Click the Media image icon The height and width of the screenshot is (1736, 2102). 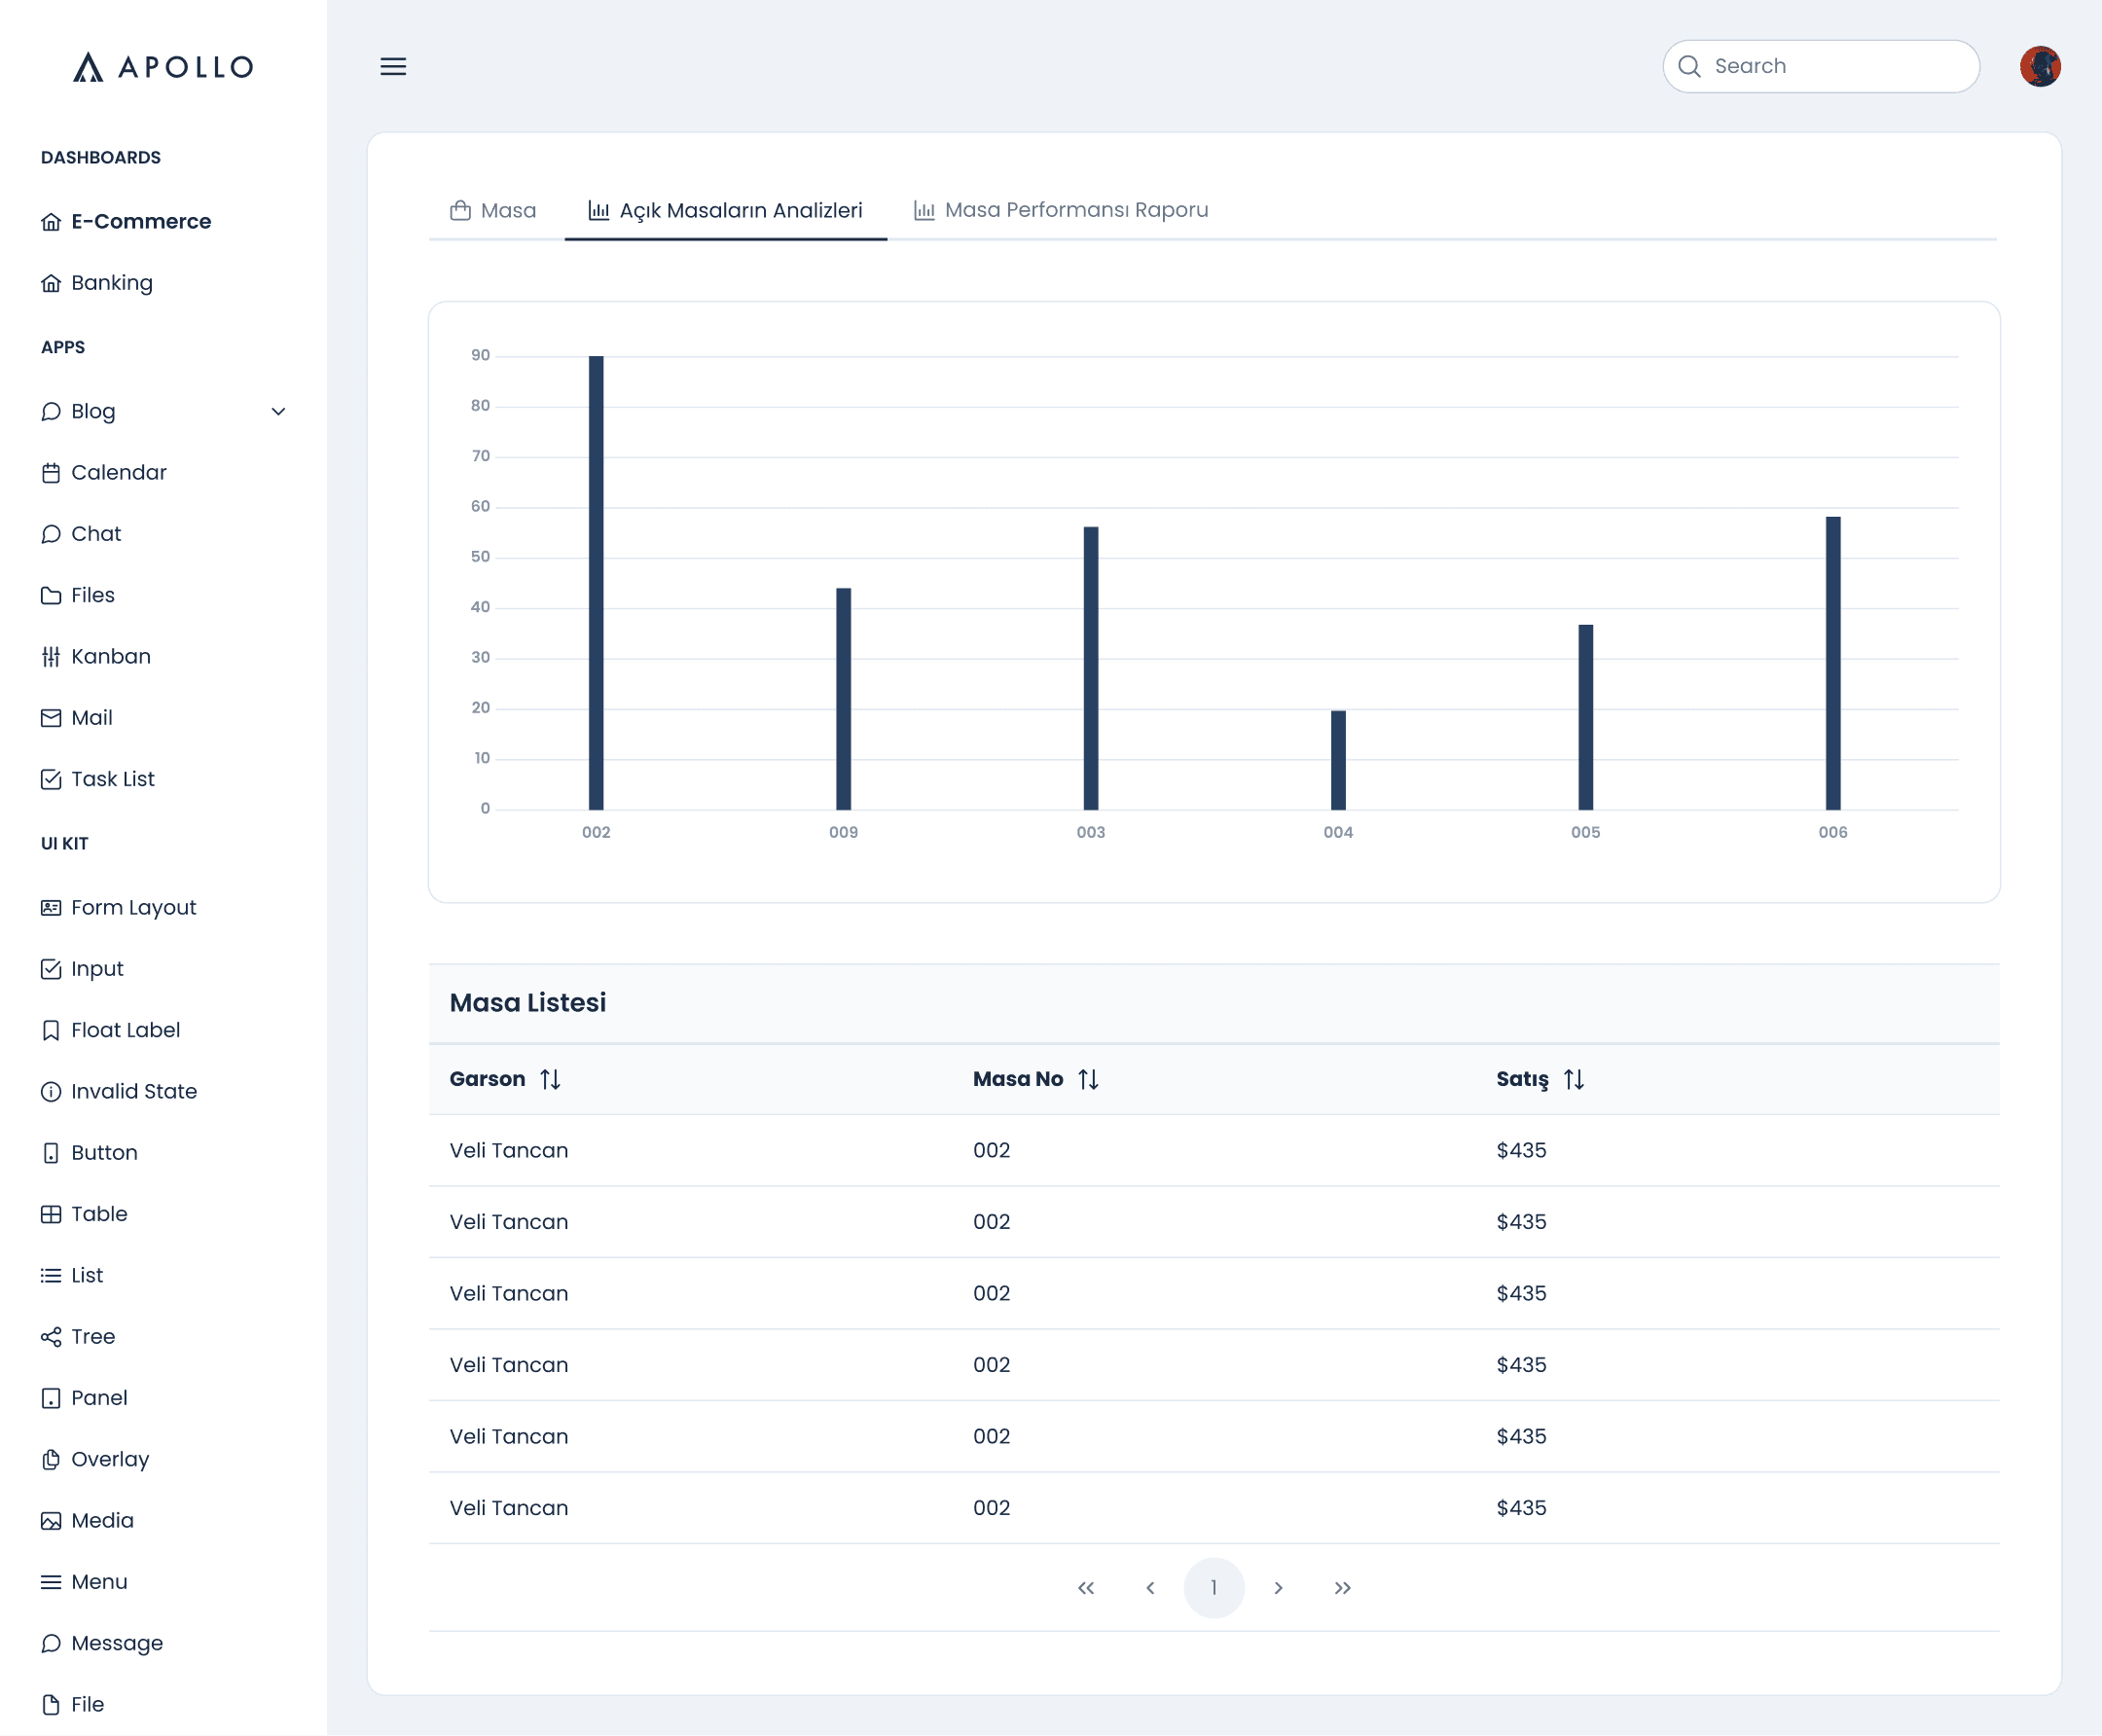51,1521
